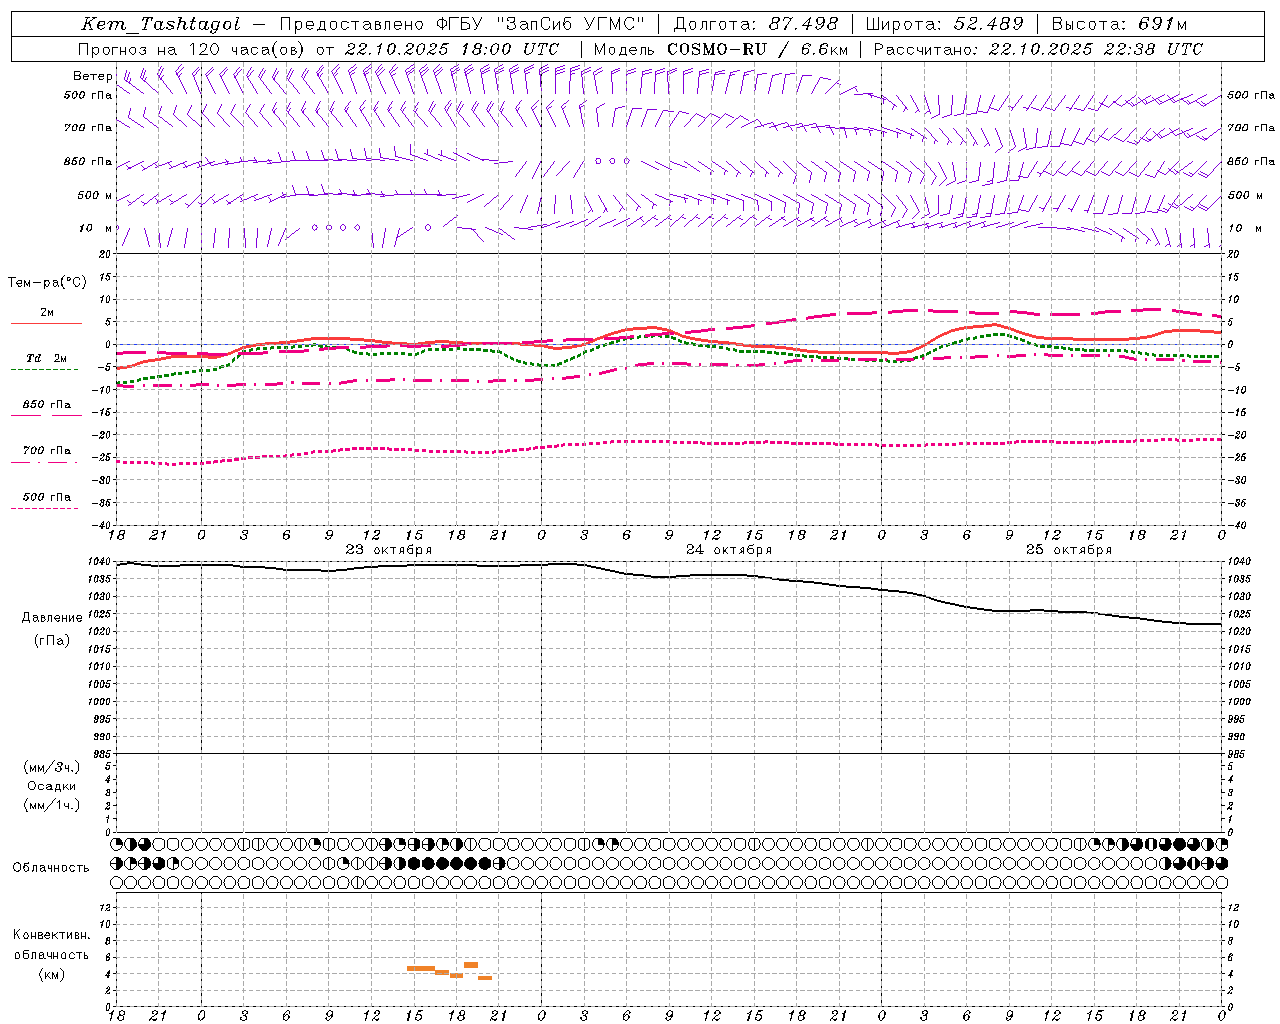The height and width of the screenshot is (1024, 1280).
Task: Click the (мм/3ч.) precipitation unit label
Action: coord(52,768)
